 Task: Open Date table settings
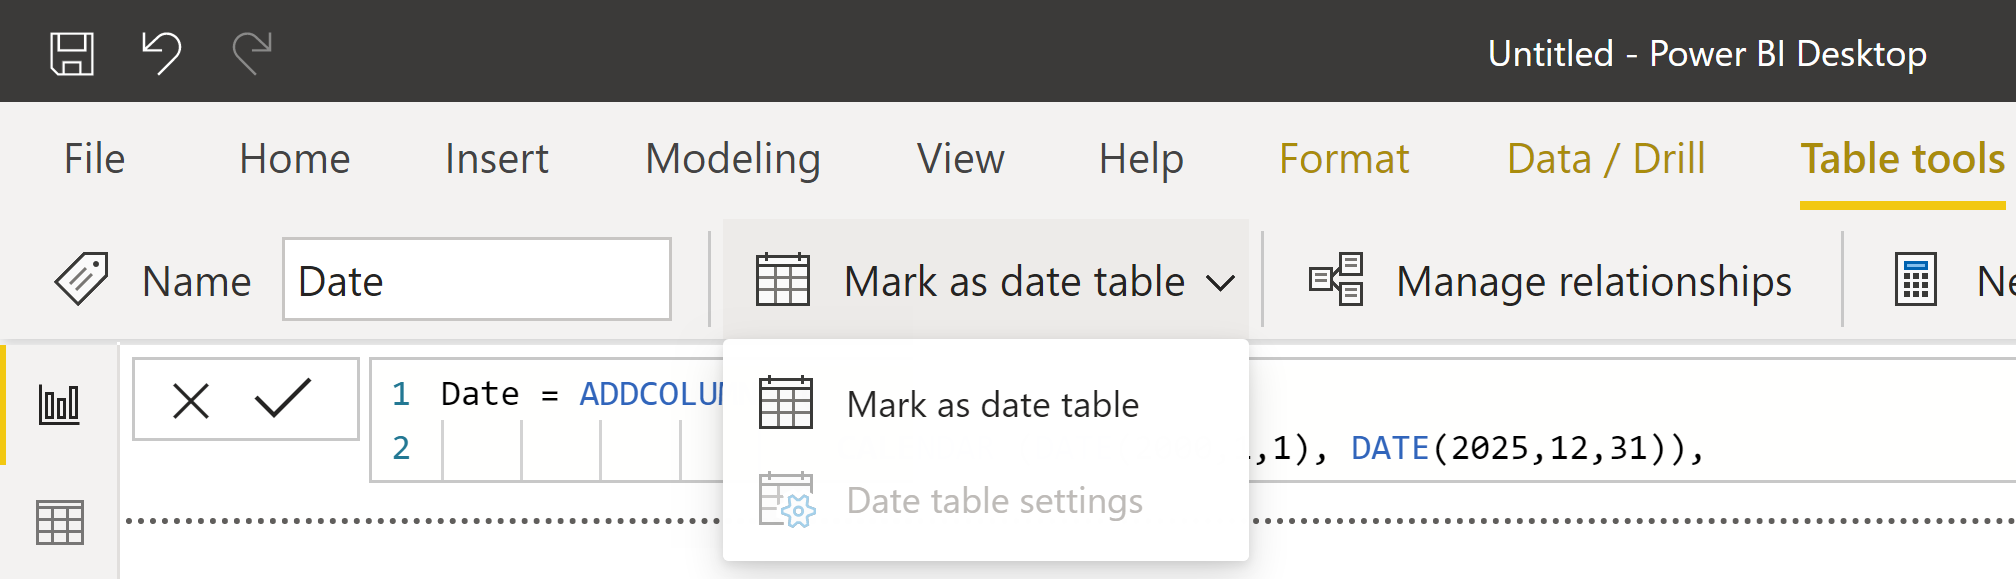click(994, 500)
